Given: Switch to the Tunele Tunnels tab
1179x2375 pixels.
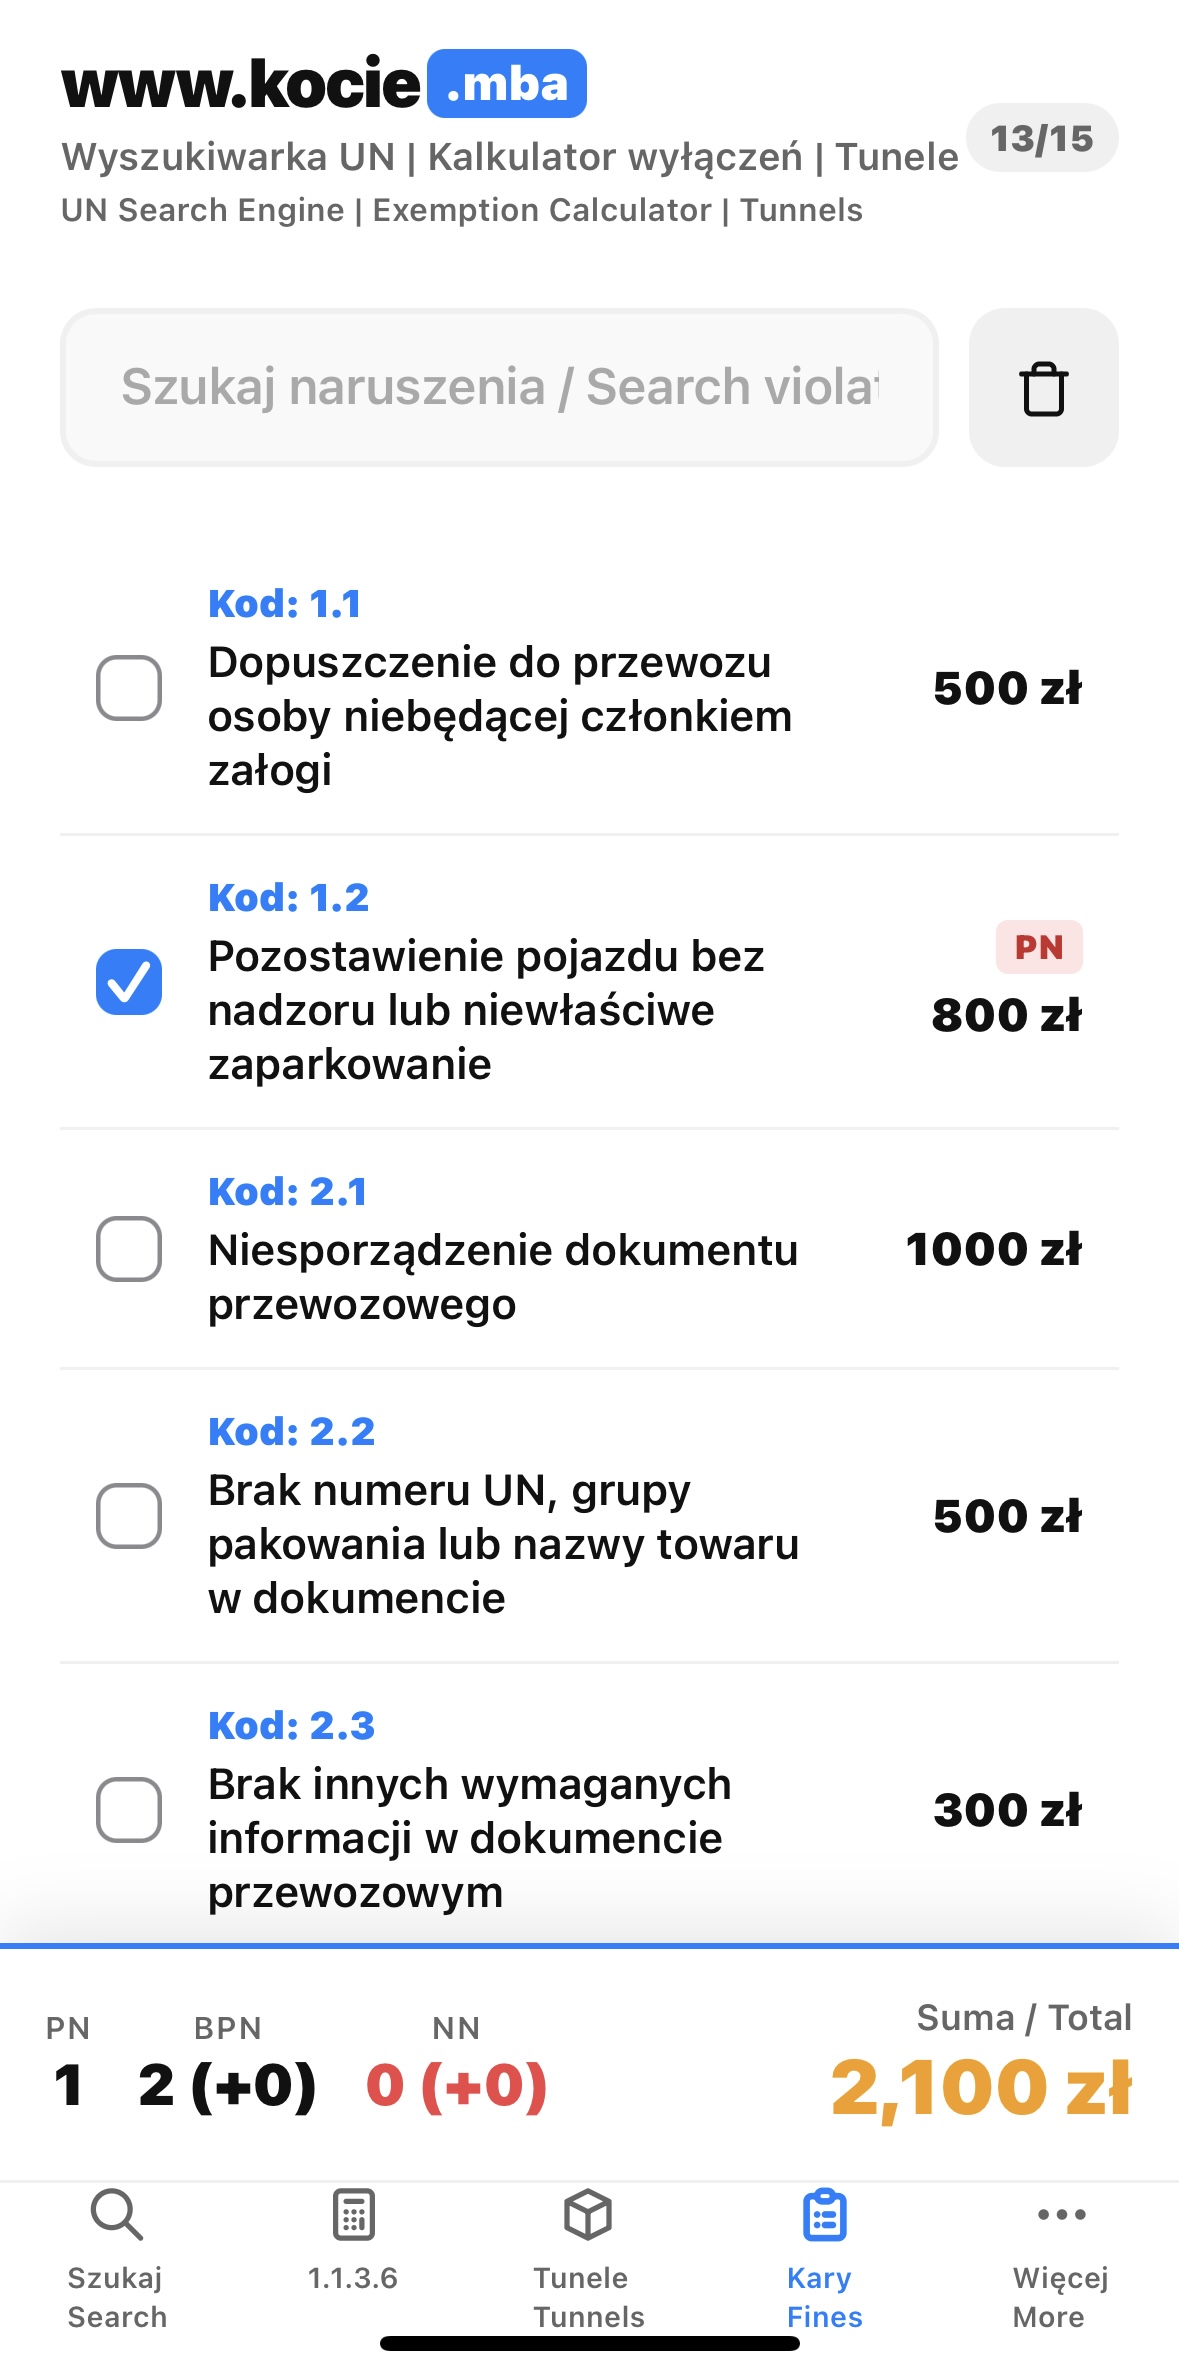Looking at the screenshot, I should coord(588,2296).
